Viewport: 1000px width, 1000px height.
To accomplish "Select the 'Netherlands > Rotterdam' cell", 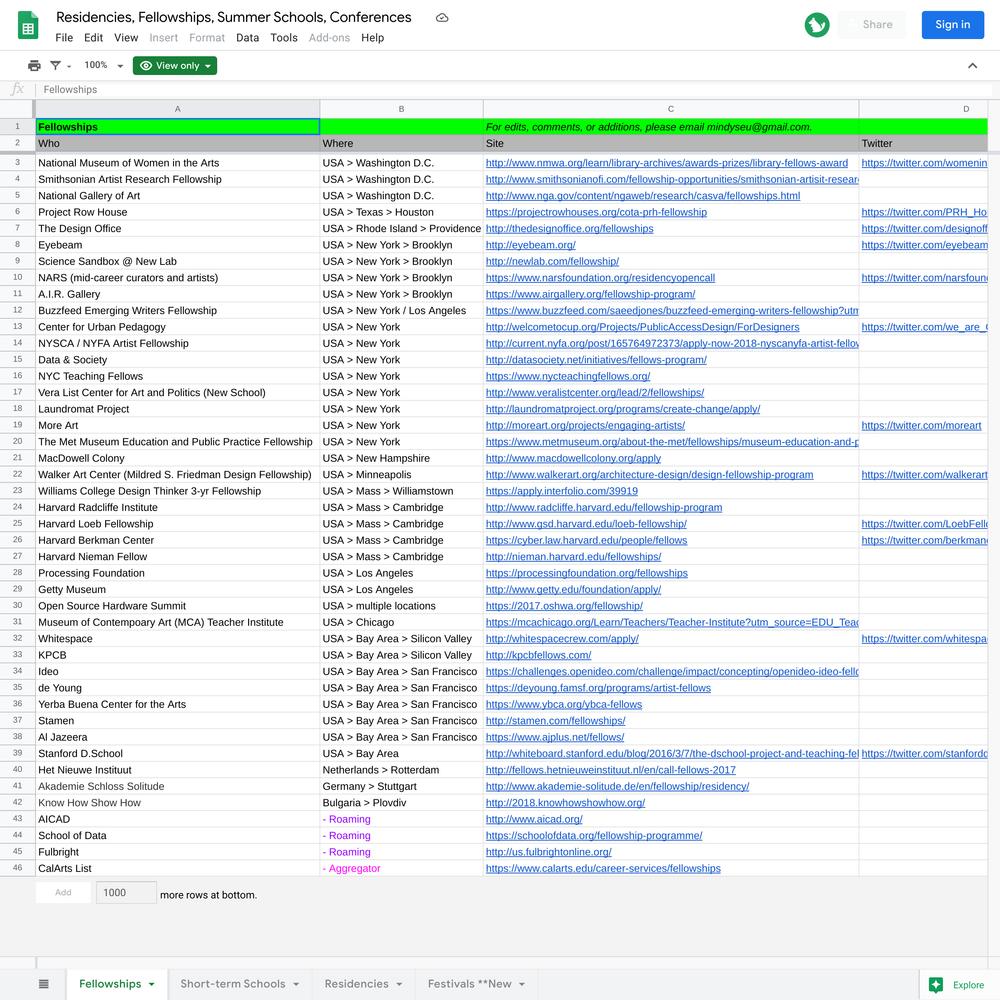I will (401, 770).
